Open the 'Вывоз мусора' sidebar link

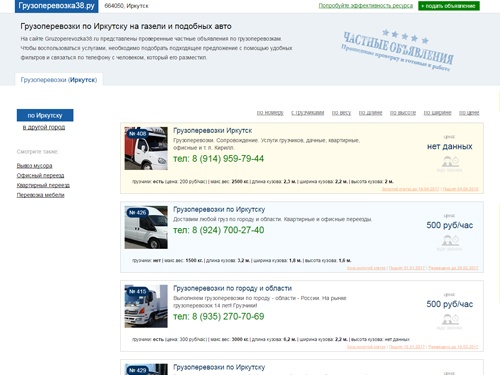pyautogui.click(x=34, y=166)
